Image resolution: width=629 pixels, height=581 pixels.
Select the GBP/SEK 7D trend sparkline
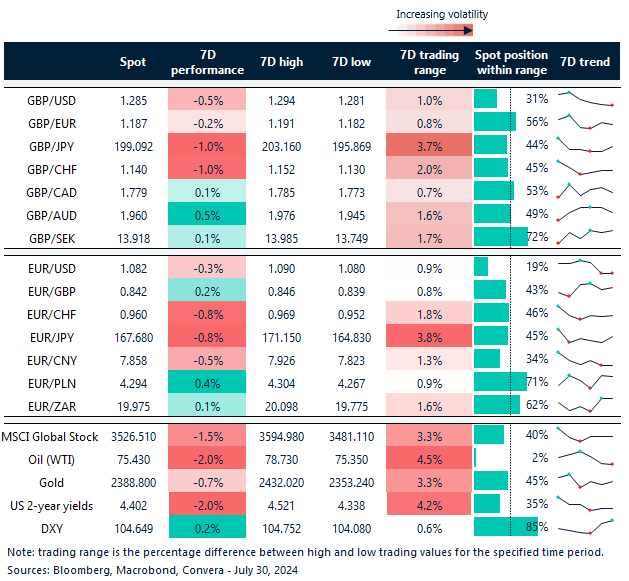tap(585, 236)
